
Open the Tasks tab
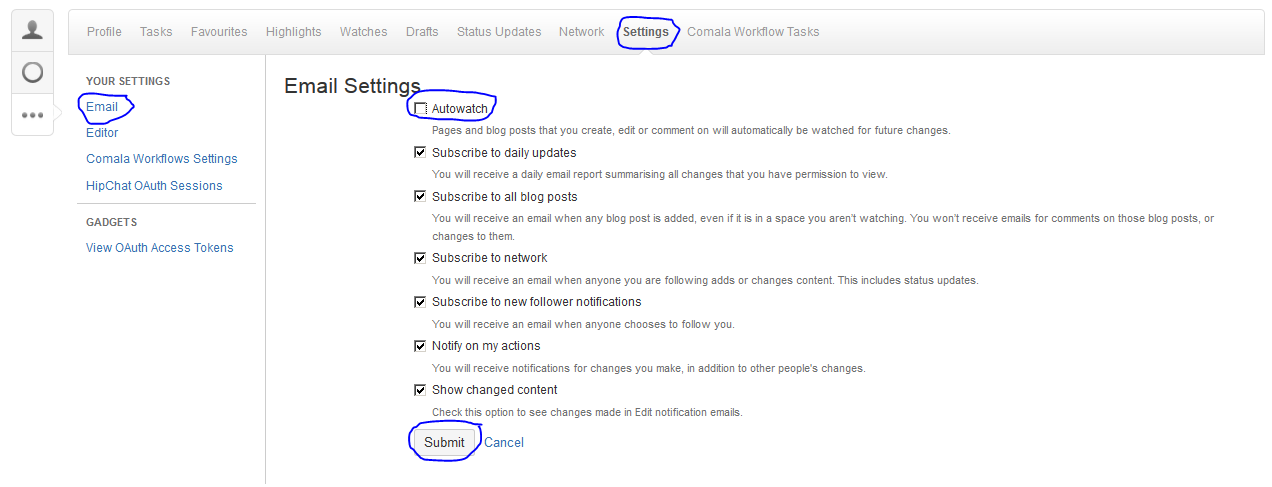(156, 32)
